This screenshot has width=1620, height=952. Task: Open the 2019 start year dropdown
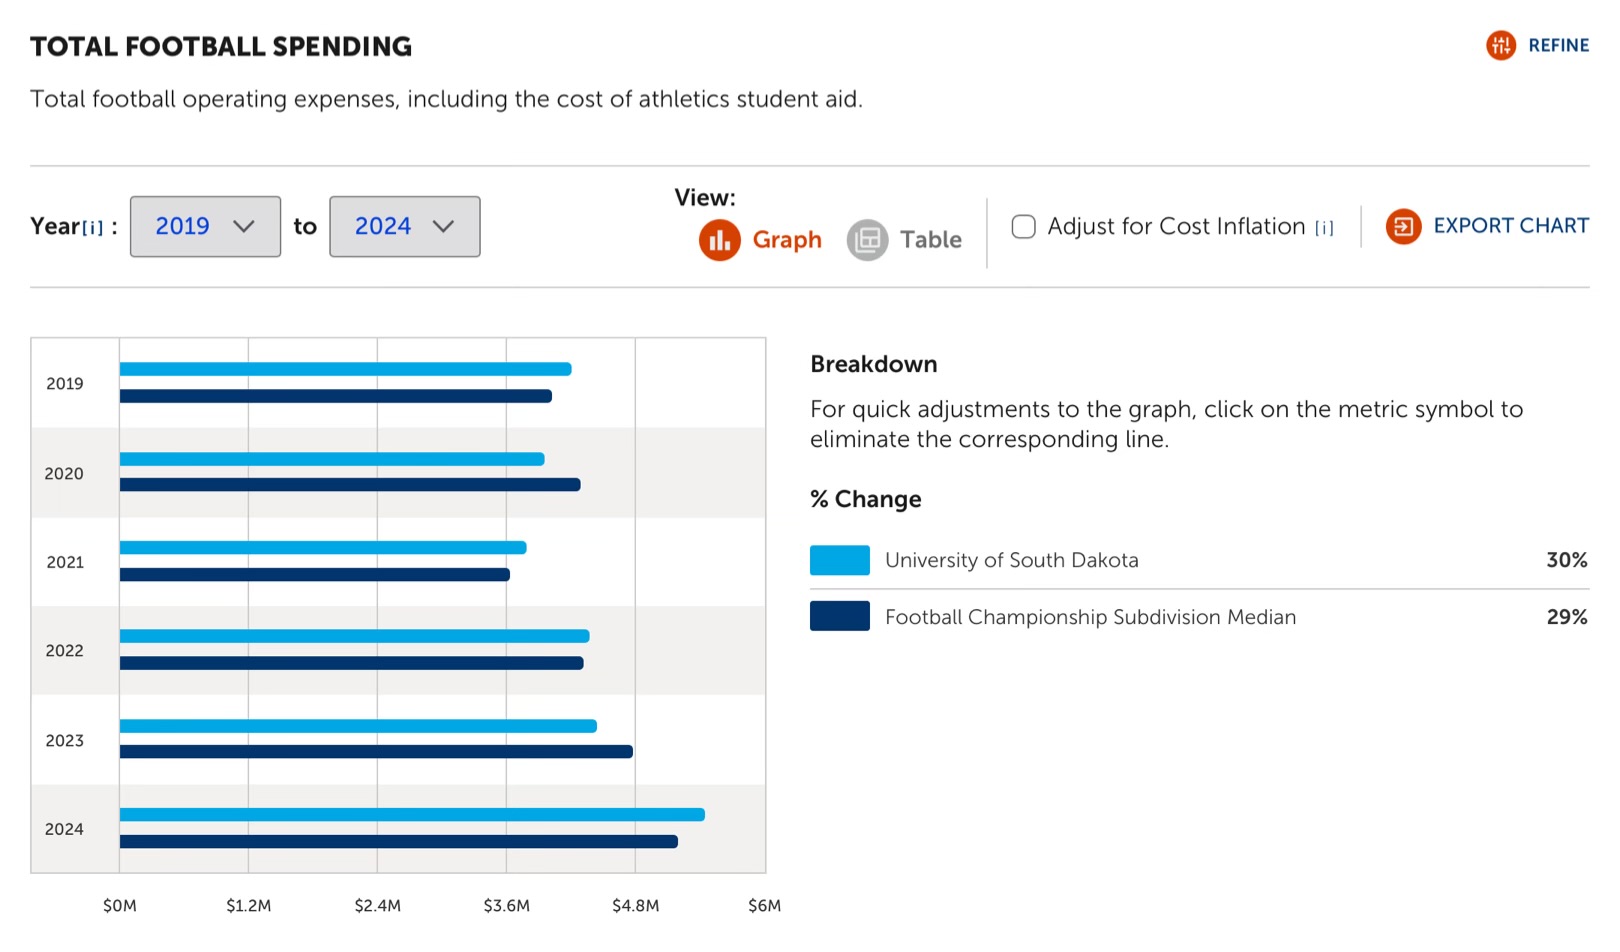coord(205,227)
